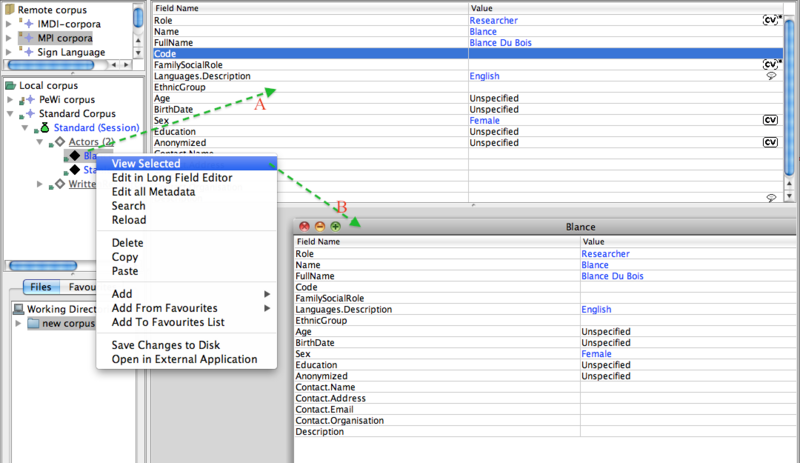The image size is (800, 463).
Task: Click the Researcher value in Blance window
Action: point(605,254)
